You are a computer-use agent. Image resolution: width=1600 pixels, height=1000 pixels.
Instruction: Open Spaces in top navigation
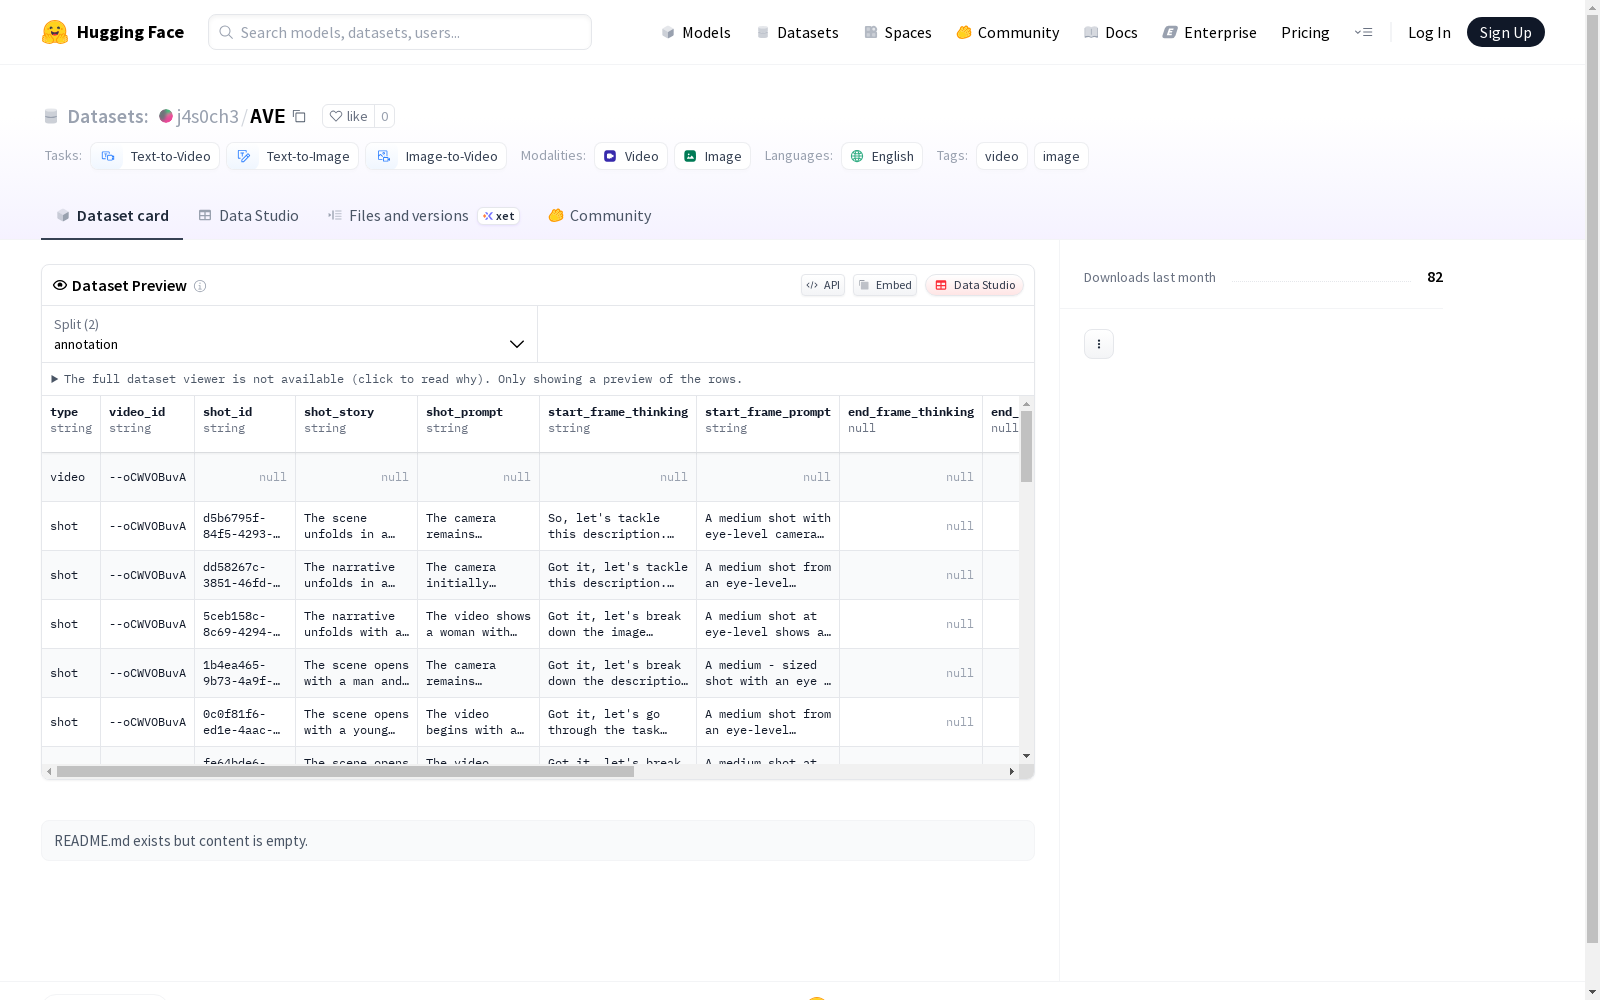click(898, 32)
